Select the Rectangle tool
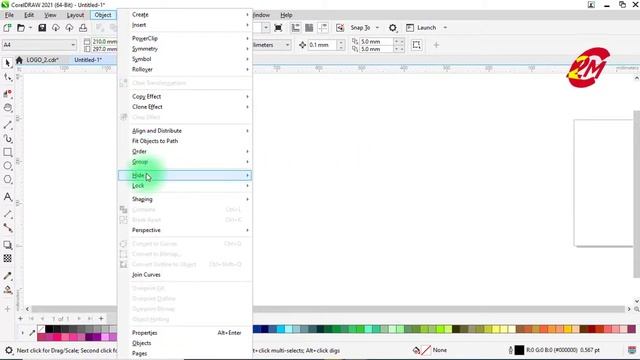This screenshot has height=360, width=640. (7, 152)
